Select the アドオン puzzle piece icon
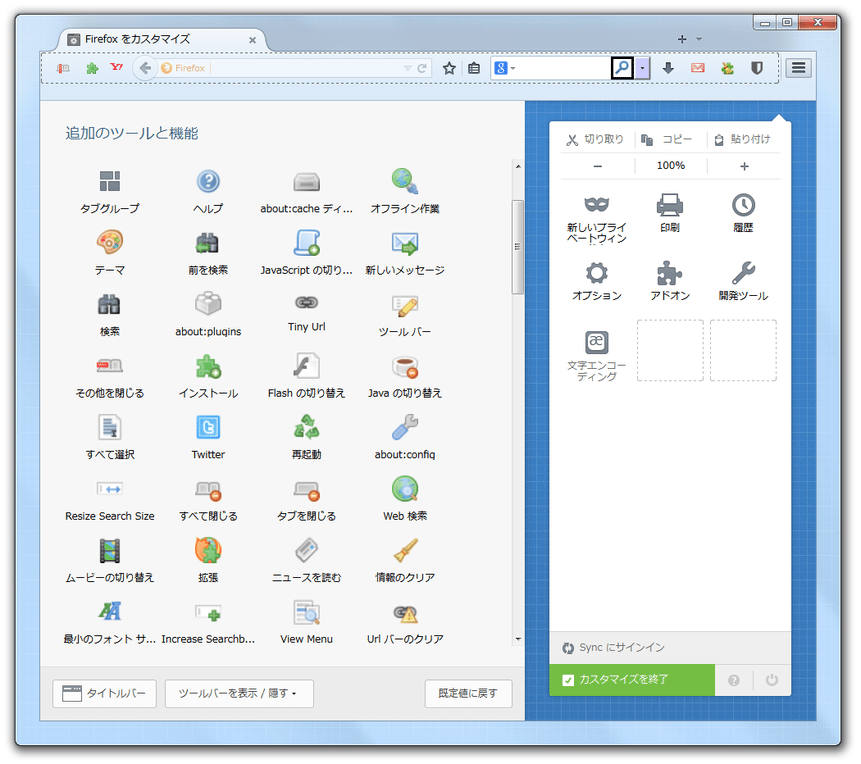The width and height of the screenshot is (861, 764). pos(670,273)
